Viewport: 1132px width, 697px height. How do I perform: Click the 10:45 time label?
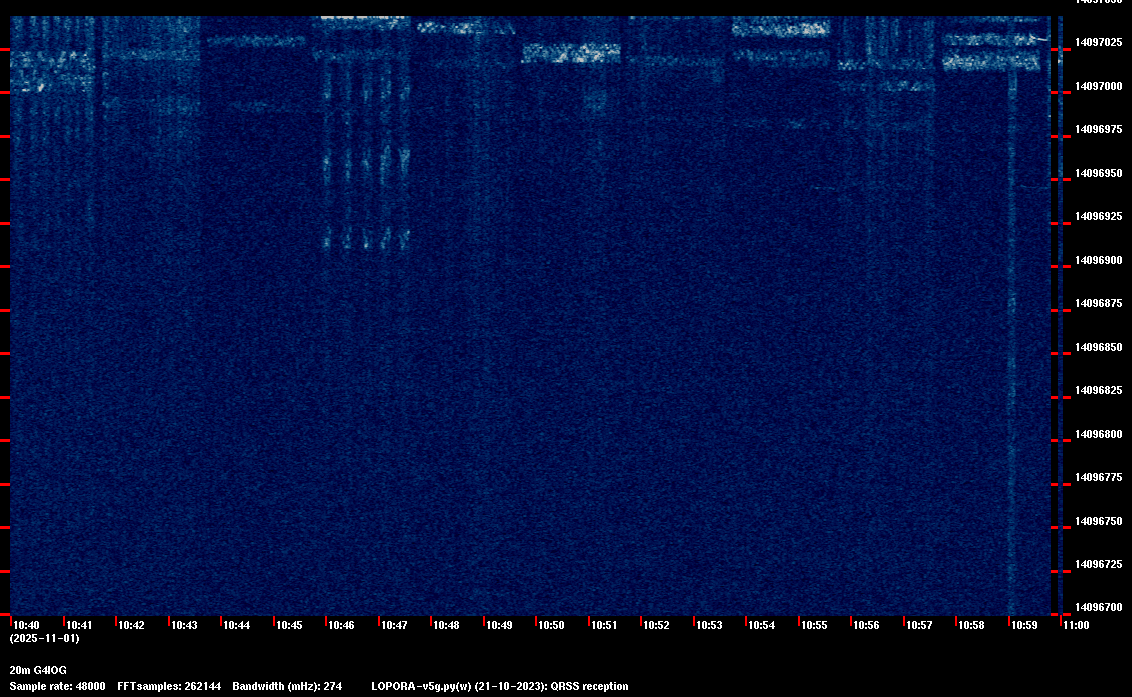pos(289,625)
